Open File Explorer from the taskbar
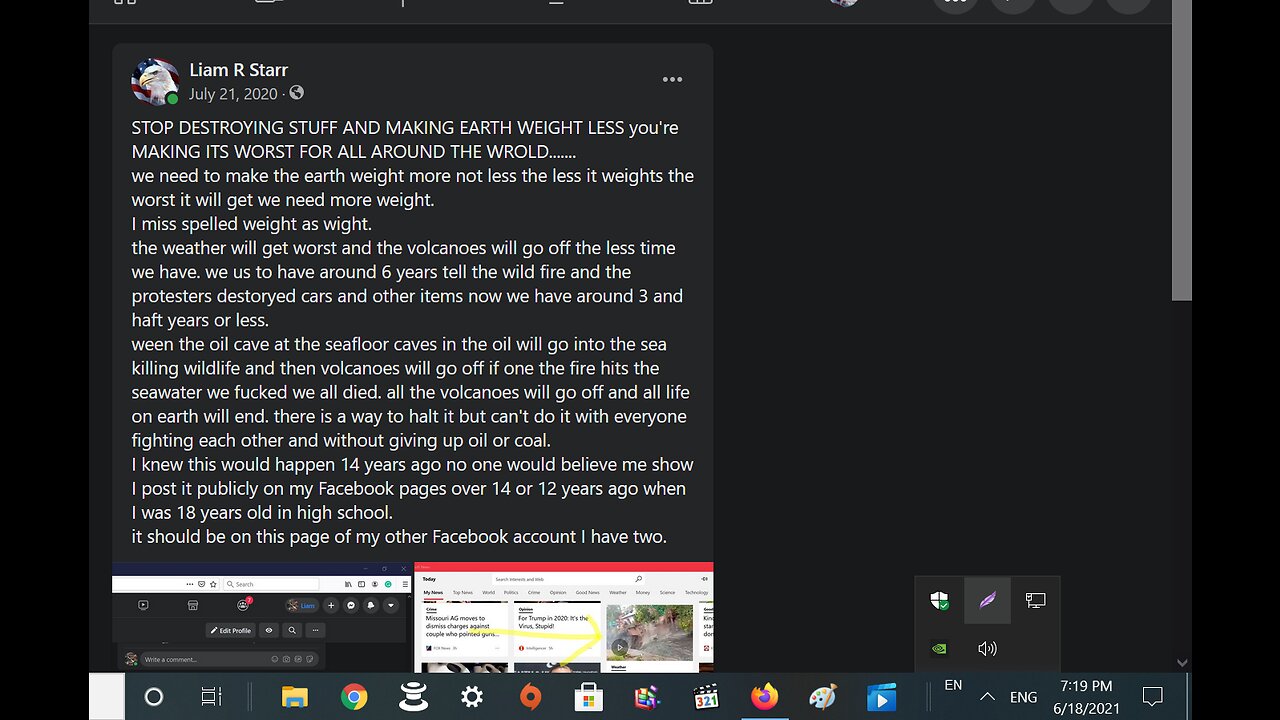Screen dimensions: 1280x720 [x=294, y=697]
